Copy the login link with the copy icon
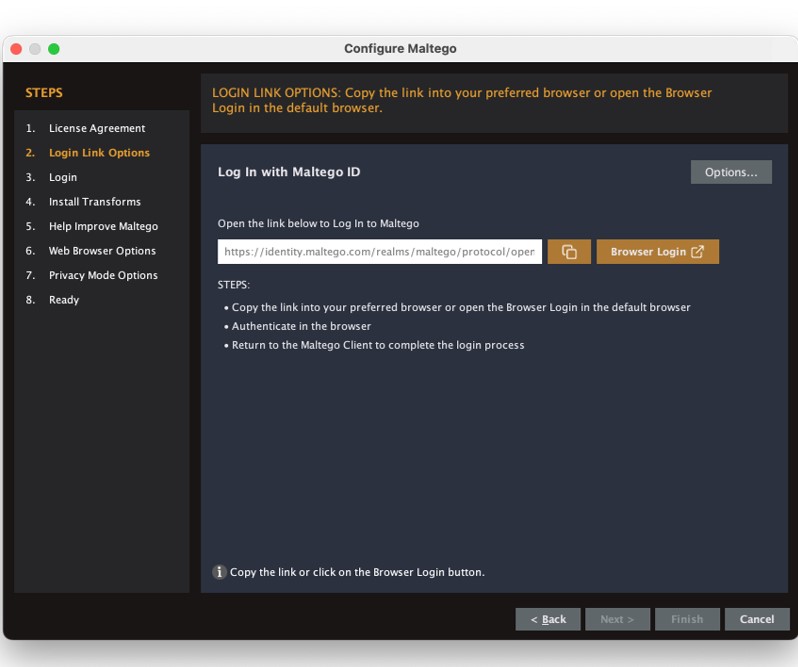798x667 pixels. 569,252
